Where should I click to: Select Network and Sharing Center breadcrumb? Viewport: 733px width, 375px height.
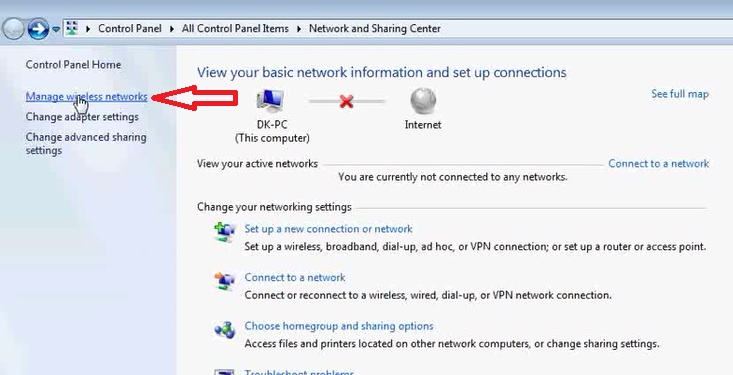374,29
